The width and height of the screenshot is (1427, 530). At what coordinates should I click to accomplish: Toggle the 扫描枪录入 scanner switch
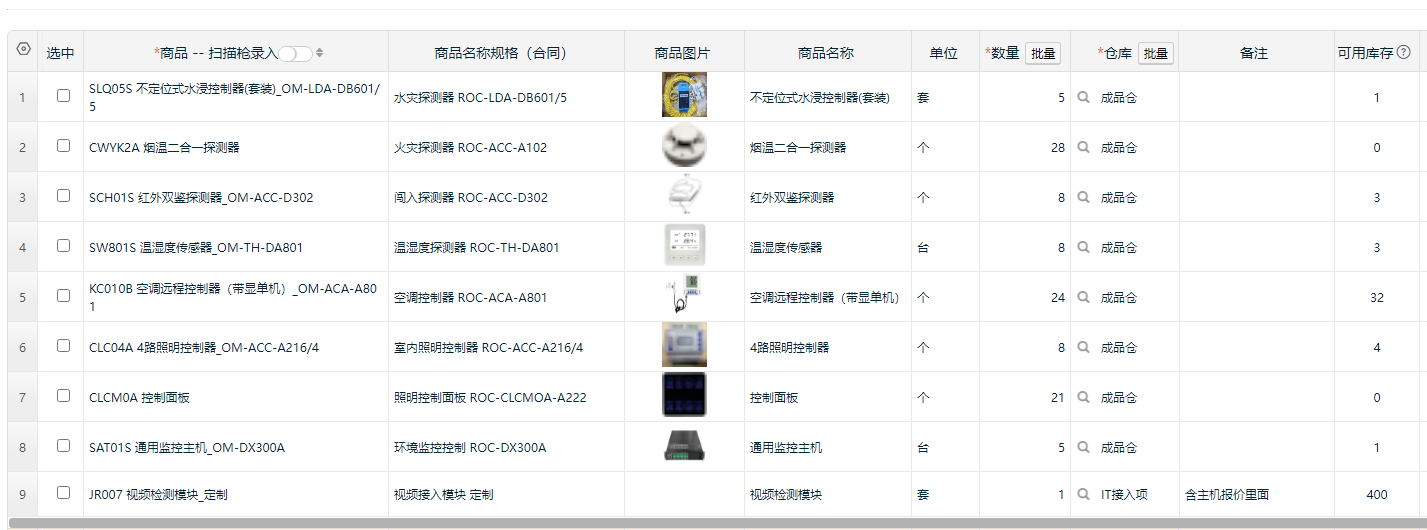(295, 53)
